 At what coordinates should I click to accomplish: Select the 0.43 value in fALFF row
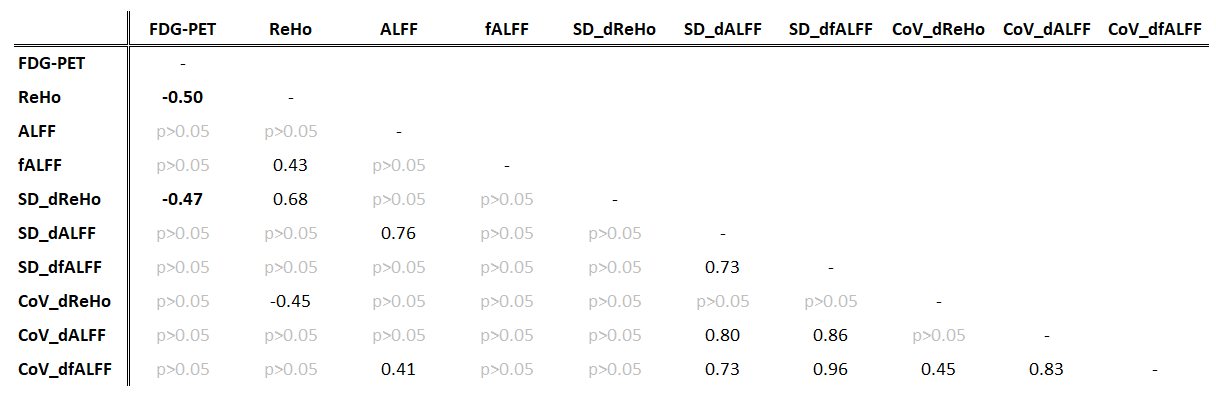[x=290, y=165]
